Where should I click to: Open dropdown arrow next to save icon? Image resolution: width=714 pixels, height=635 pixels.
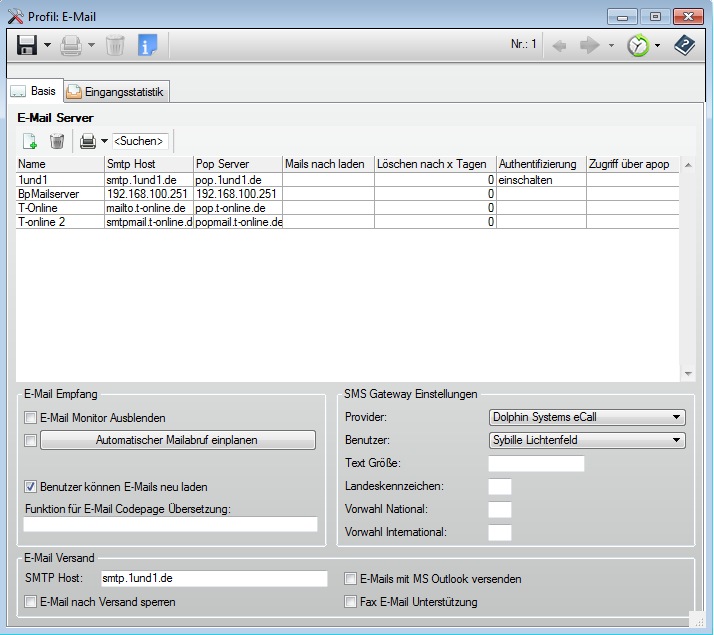[47, 45]
